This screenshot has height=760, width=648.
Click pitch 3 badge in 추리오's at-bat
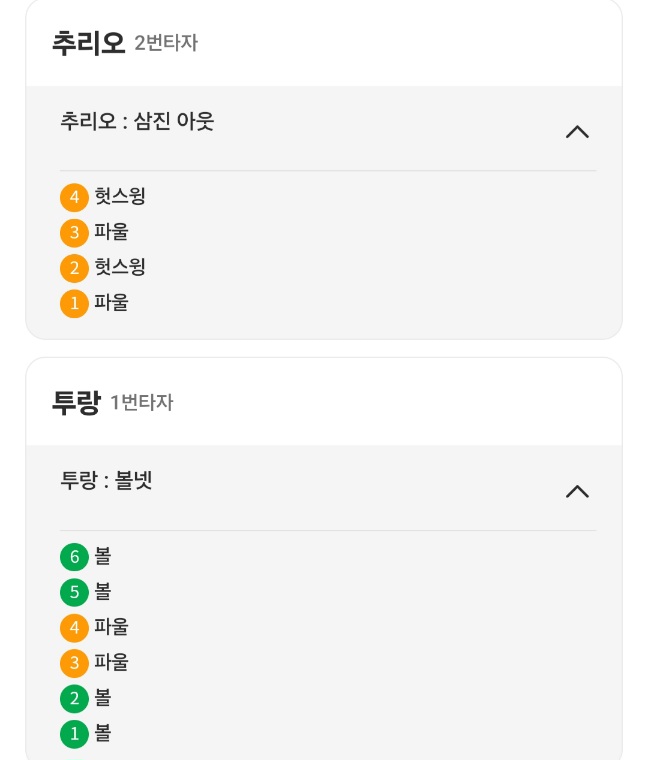[x=74, y=233]
